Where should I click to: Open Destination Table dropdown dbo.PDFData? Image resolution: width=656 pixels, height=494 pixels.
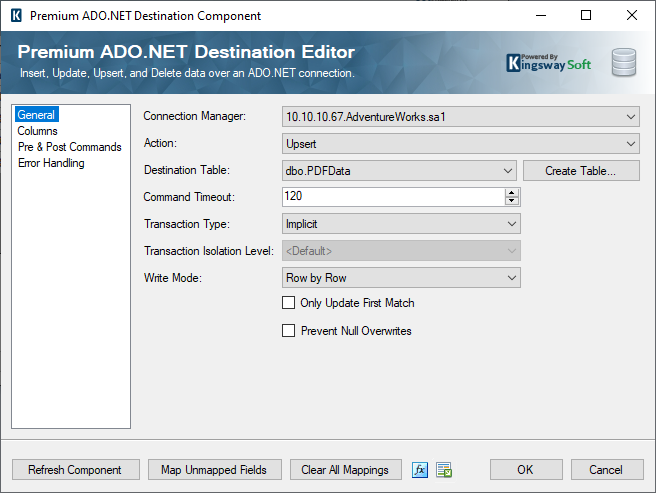pos(399,171)
